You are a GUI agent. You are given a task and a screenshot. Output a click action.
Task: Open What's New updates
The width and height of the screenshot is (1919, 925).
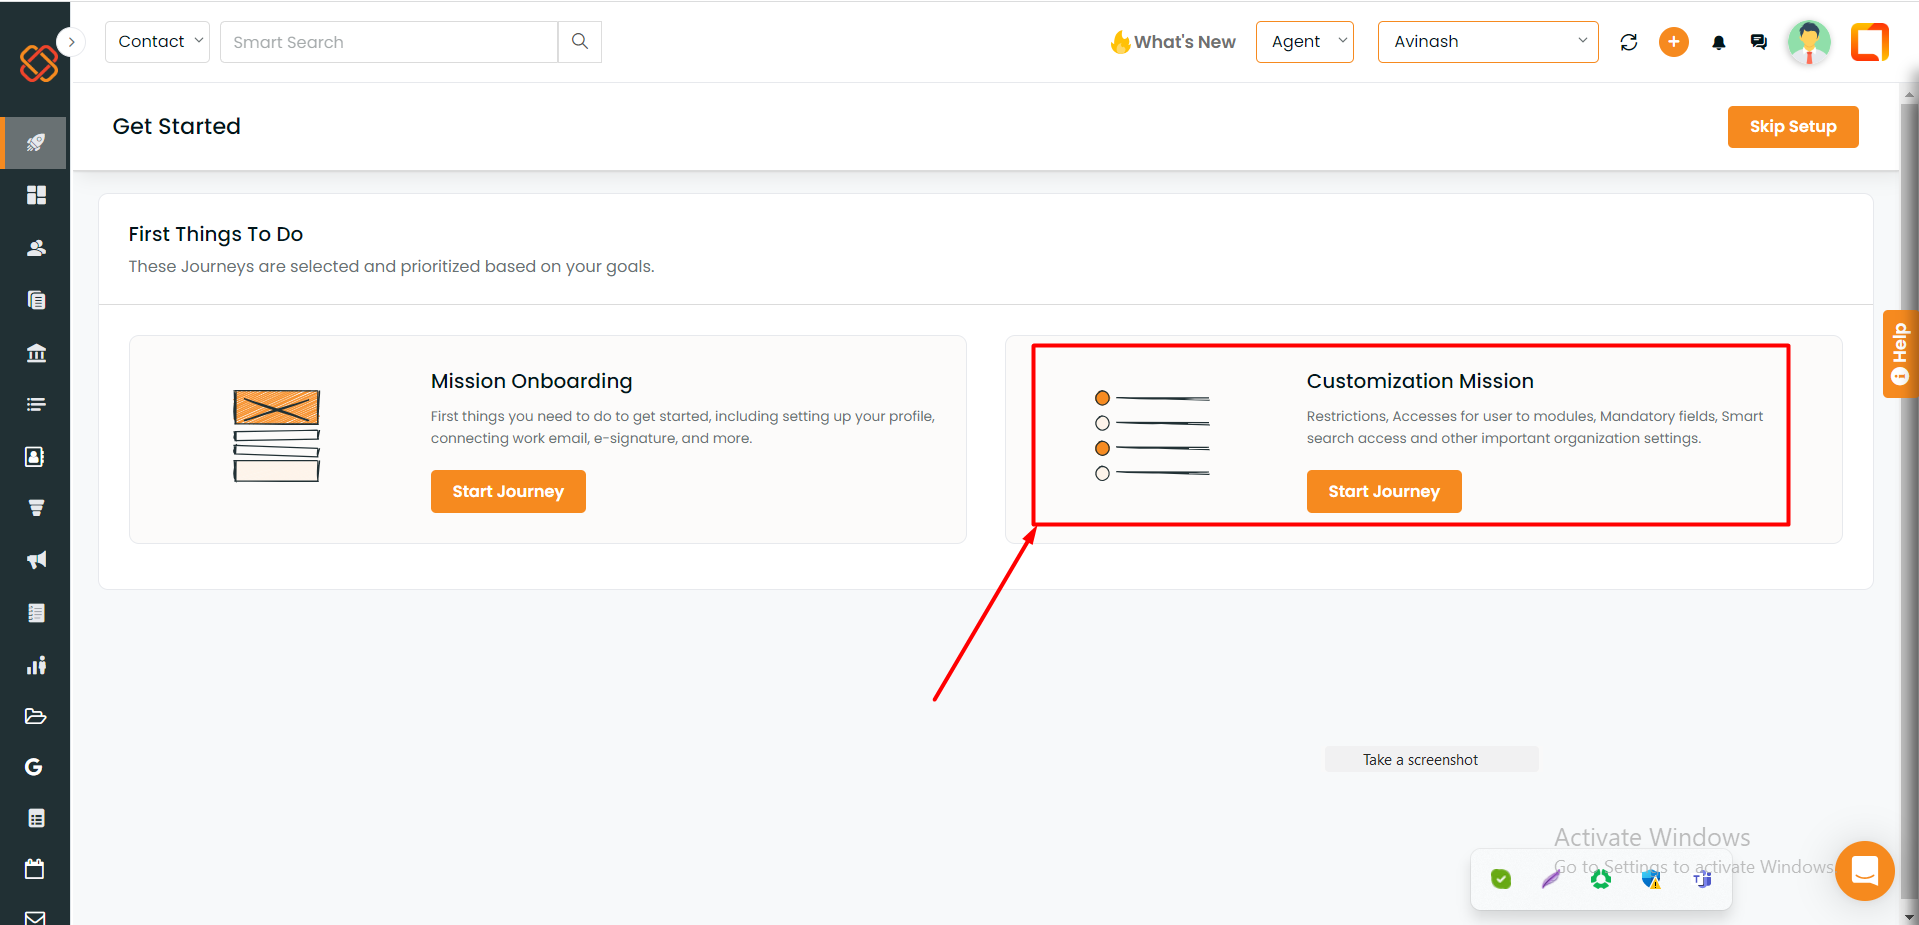1173,42
